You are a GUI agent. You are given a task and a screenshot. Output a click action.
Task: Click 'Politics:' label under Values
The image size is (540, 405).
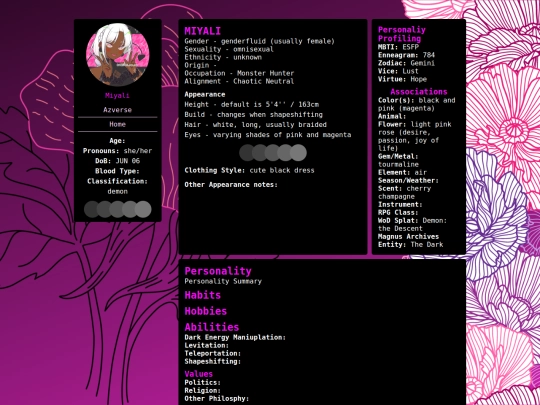202,383
